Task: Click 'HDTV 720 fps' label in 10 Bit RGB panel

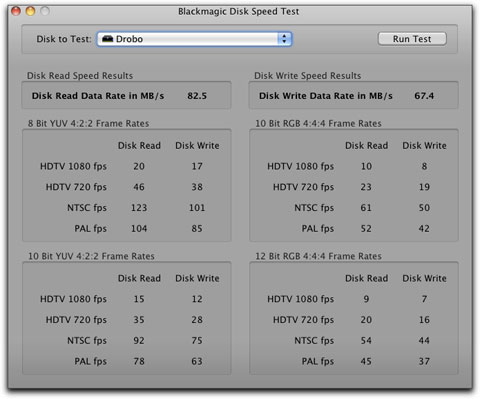Action: point(303,187)
